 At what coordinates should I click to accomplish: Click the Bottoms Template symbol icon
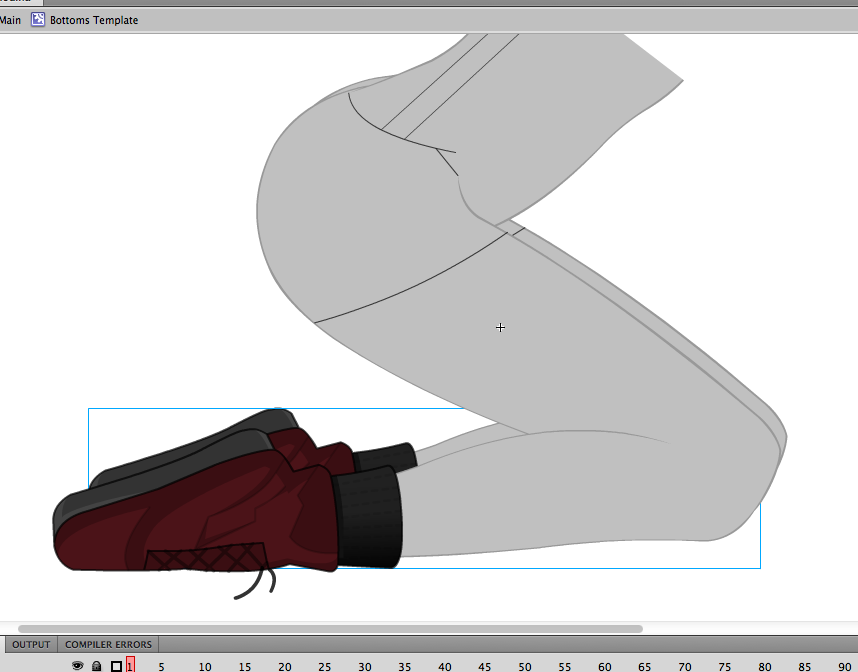[x=38, y=20]
